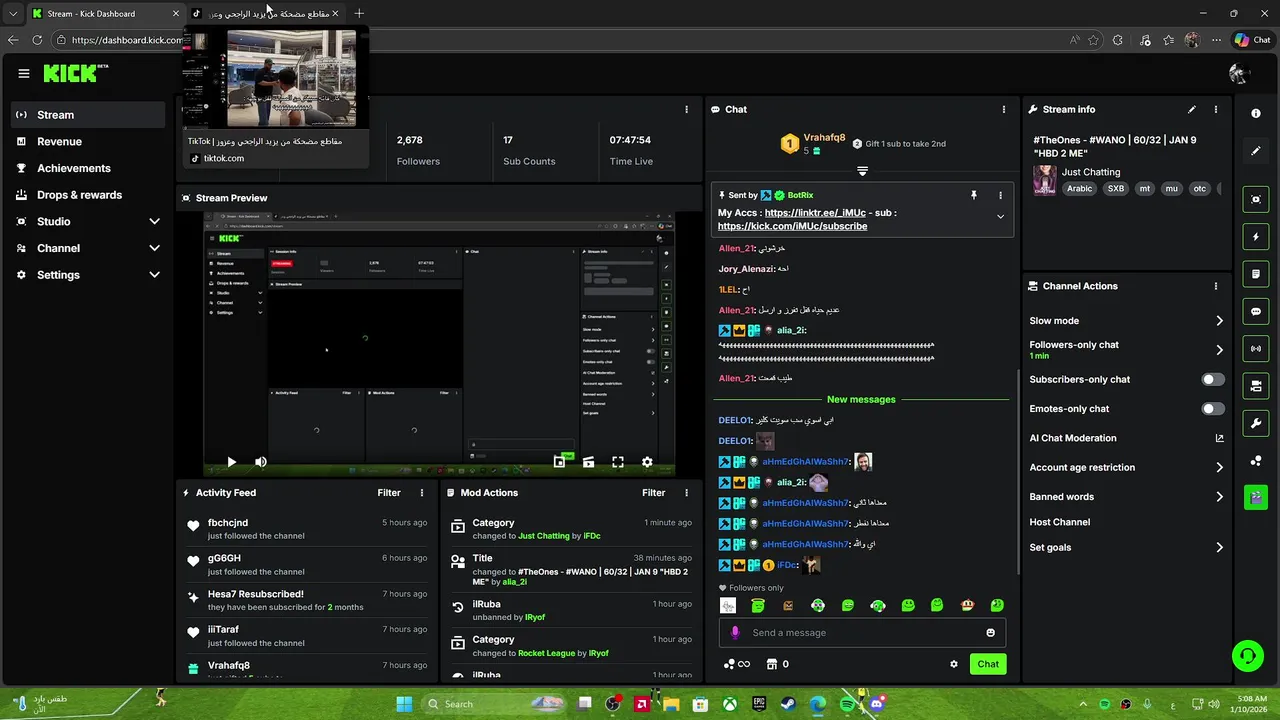Open AI Chat Moderation external link
Viewport: 1280px width, 720px height.
(x=1219, y=438)
